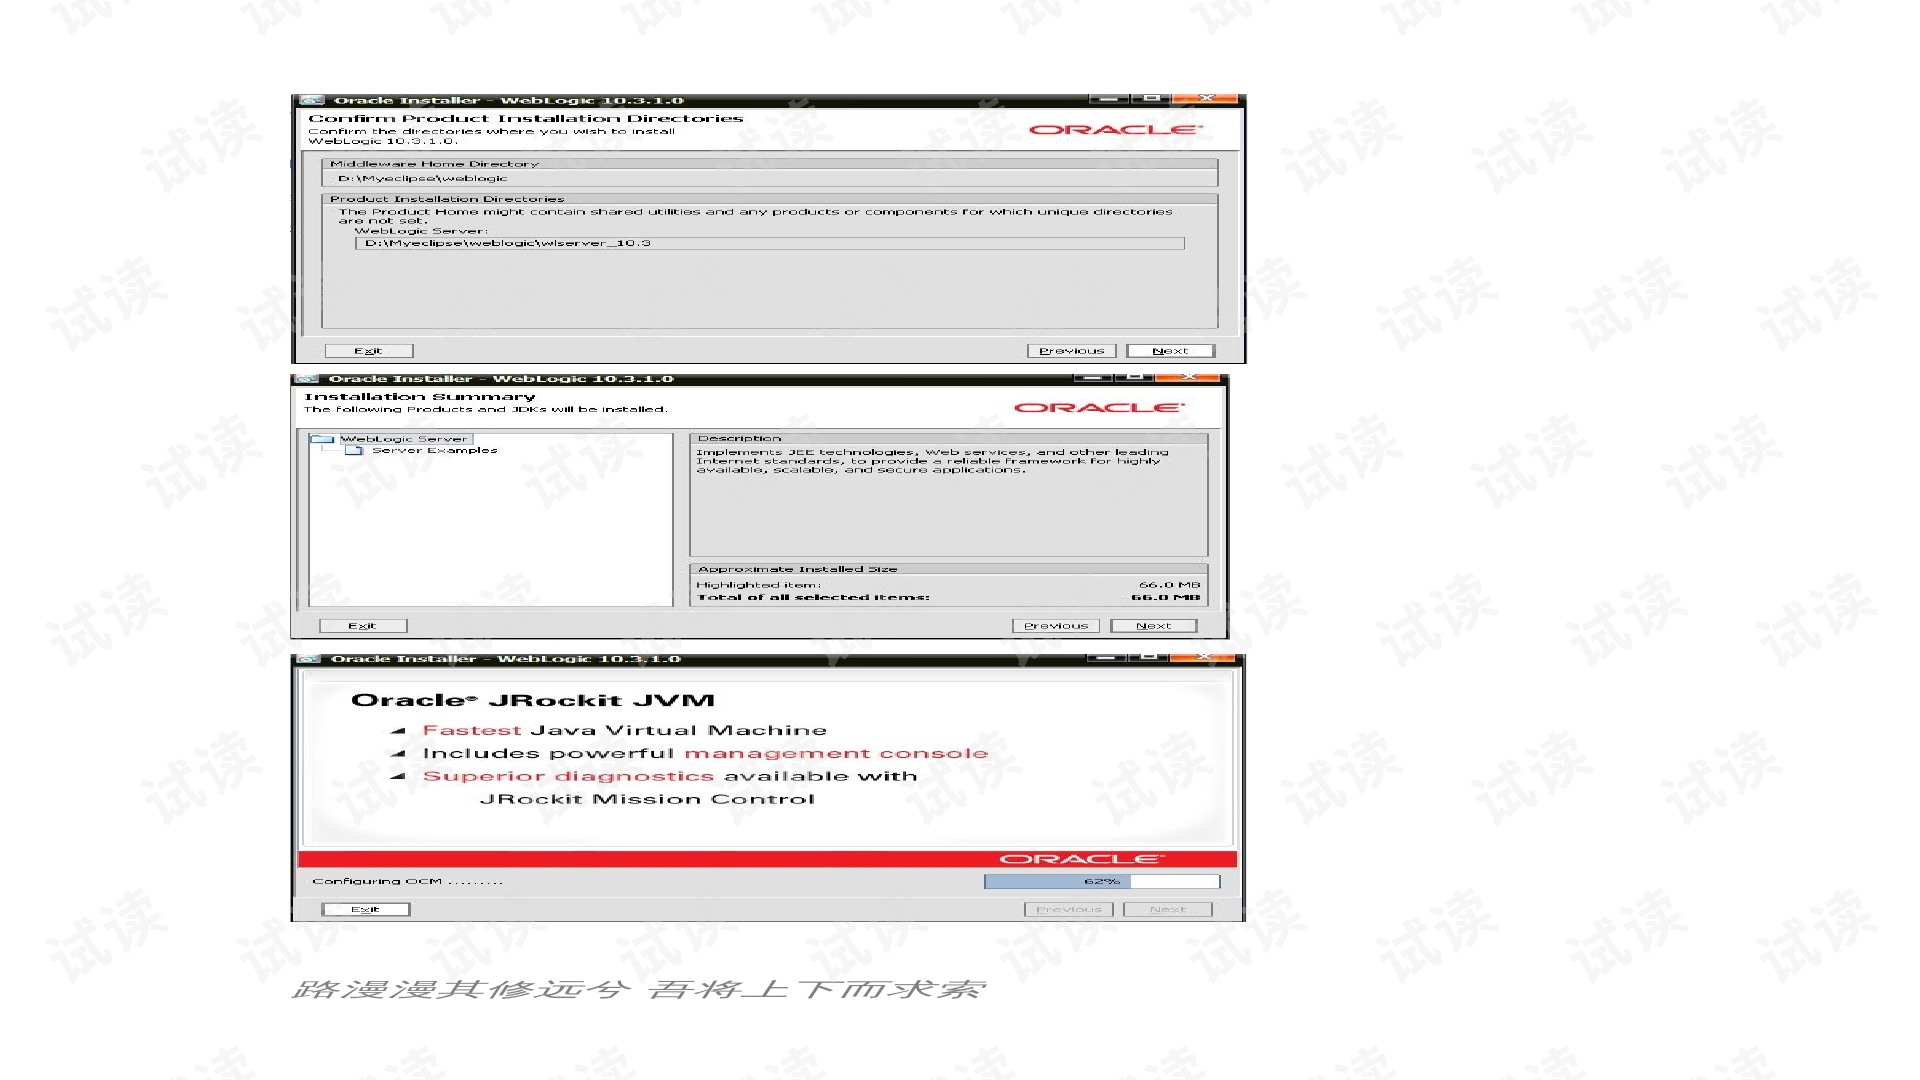Click the 'Product Installation Directories' group label

coord(447,199)
